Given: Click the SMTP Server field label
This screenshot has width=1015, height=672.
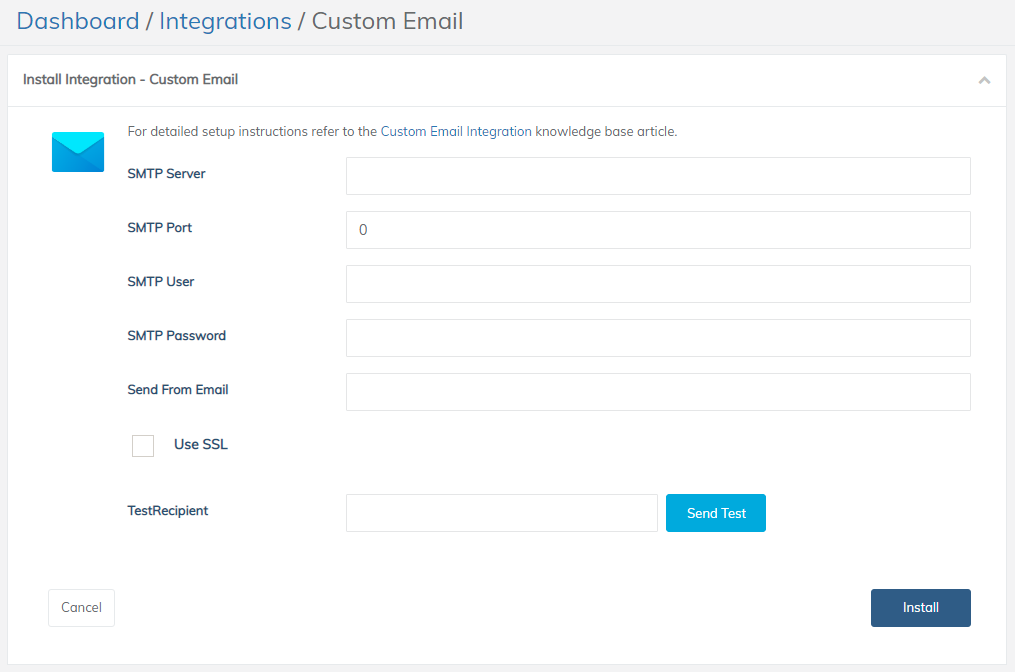Looking at the screenshot, I should click(x=166, y=174).
